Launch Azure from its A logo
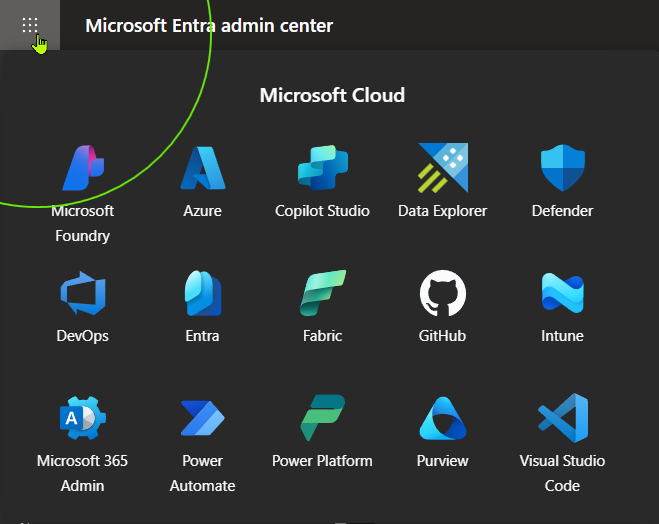659x524 pixels. pyautogui.click(x=203, y=168)
